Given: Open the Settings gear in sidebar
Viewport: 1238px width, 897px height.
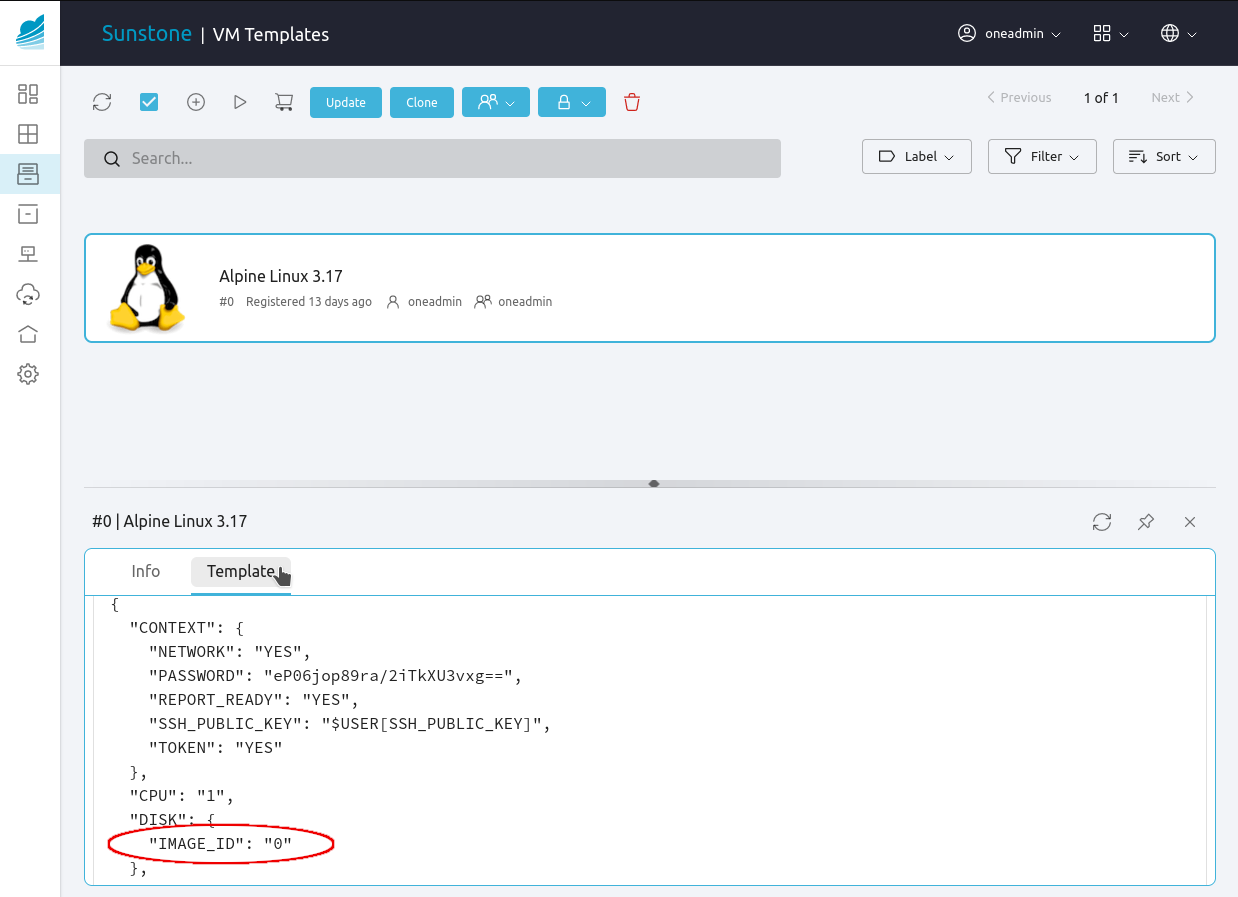Looking at the screenshot, I should click(28, 374).
